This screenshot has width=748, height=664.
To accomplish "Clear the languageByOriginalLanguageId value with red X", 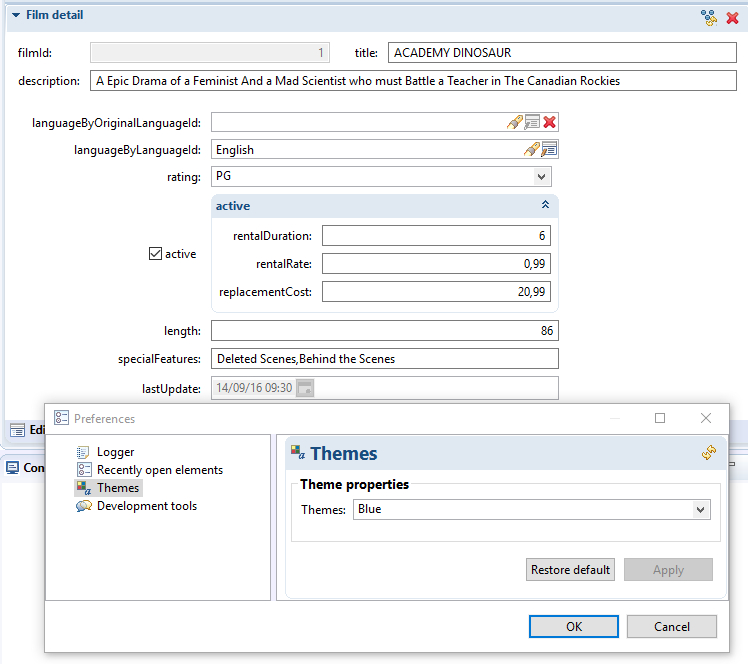I will [x=549, y=122].
